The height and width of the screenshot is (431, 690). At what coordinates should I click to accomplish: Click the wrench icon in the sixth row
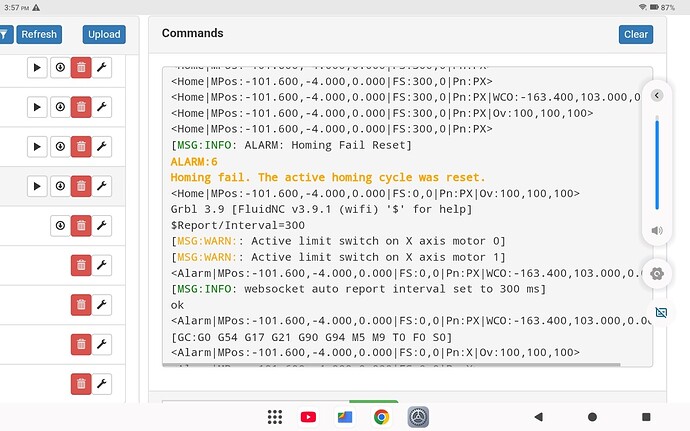[102, 265]
